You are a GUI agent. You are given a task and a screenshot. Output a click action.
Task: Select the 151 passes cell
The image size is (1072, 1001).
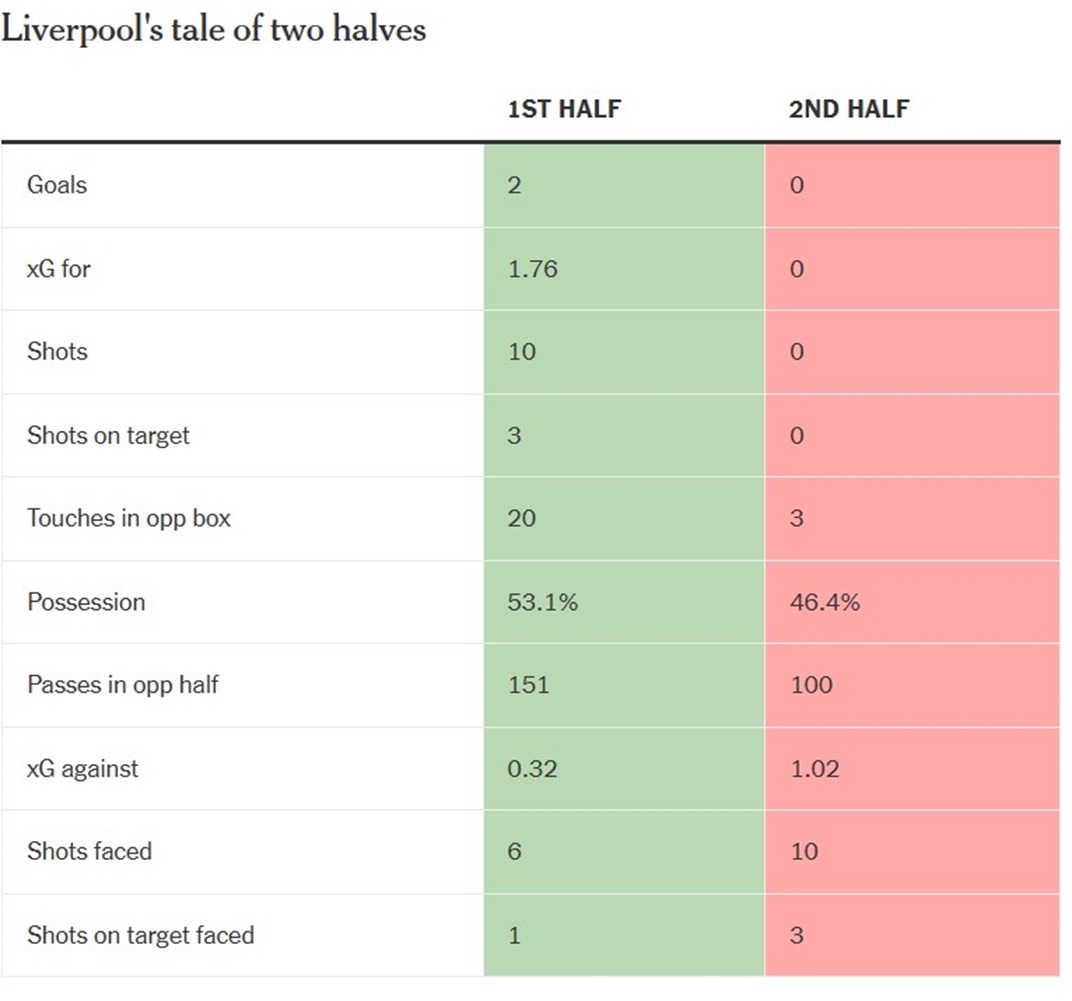(529, 685)
